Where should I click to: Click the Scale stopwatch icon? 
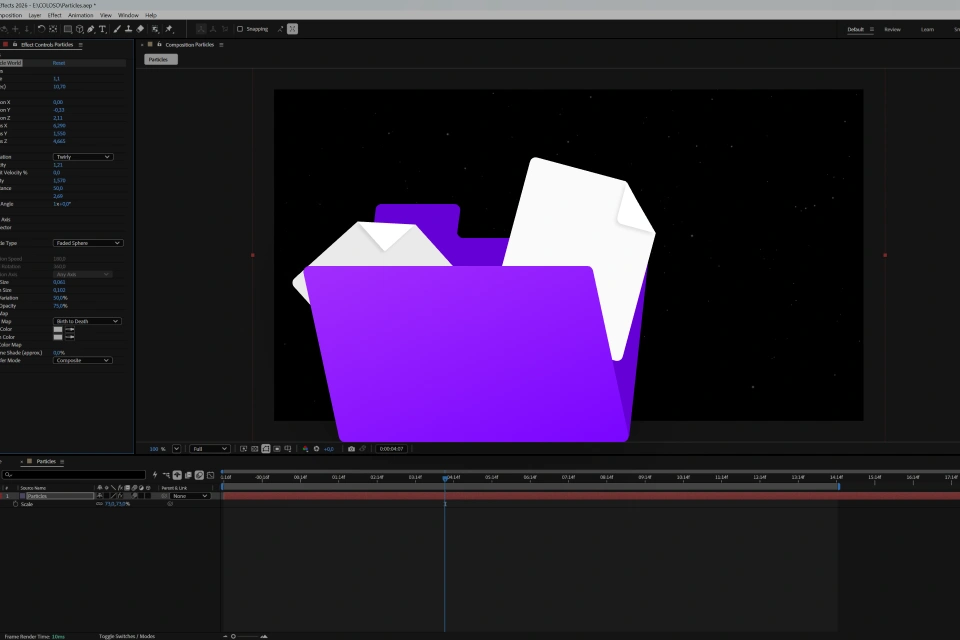pos(15,504)
